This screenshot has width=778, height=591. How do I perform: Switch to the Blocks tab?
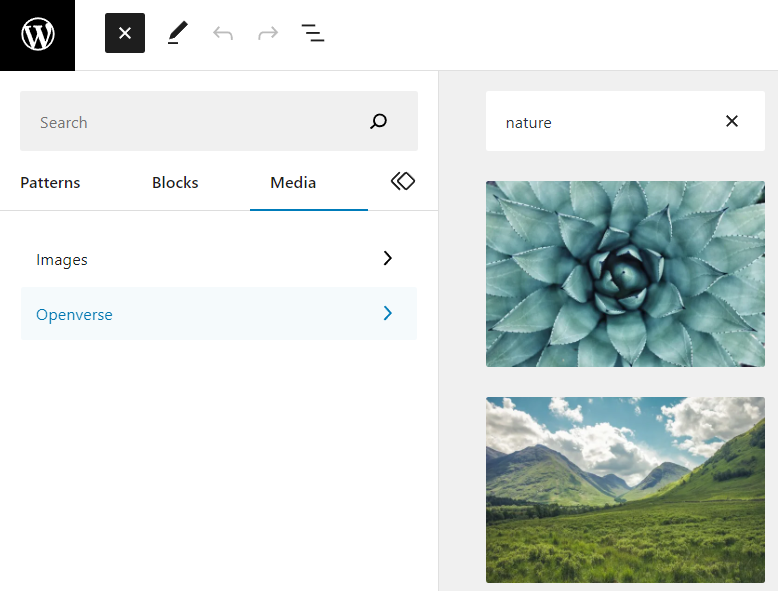tap(175, 183)
